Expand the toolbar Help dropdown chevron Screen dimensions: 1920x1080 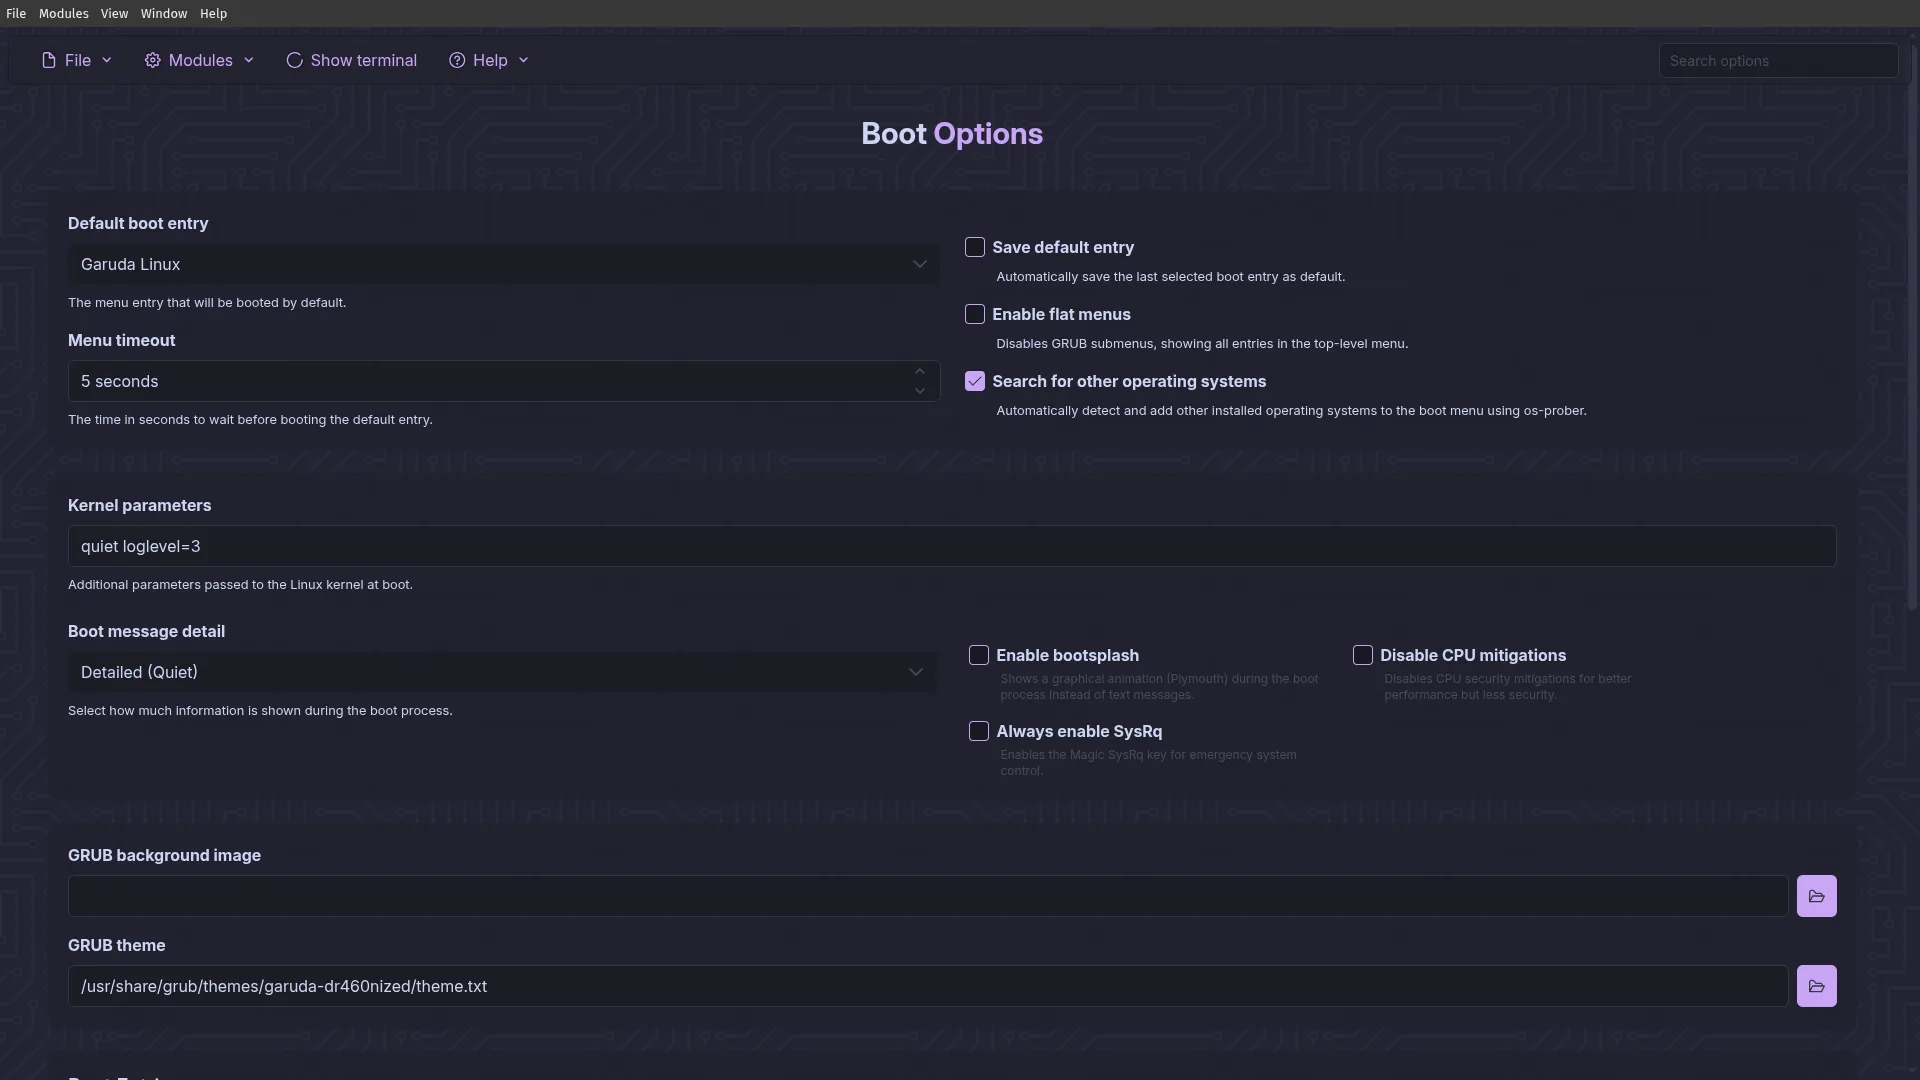(x=523, y=60)
